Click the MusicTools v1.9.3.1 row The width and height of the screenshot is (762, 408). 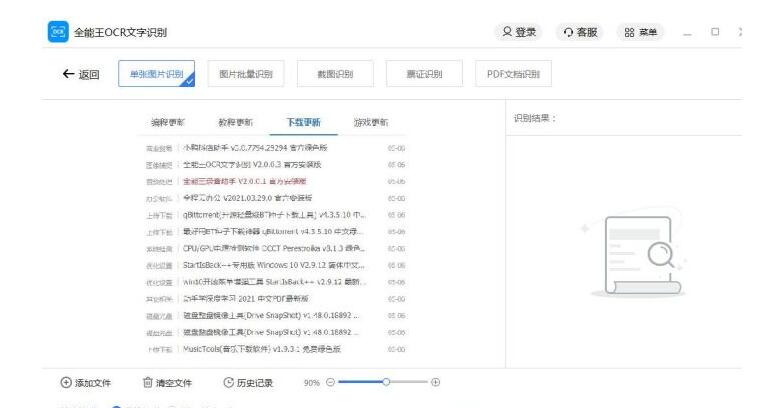click(x=275, y=349)
